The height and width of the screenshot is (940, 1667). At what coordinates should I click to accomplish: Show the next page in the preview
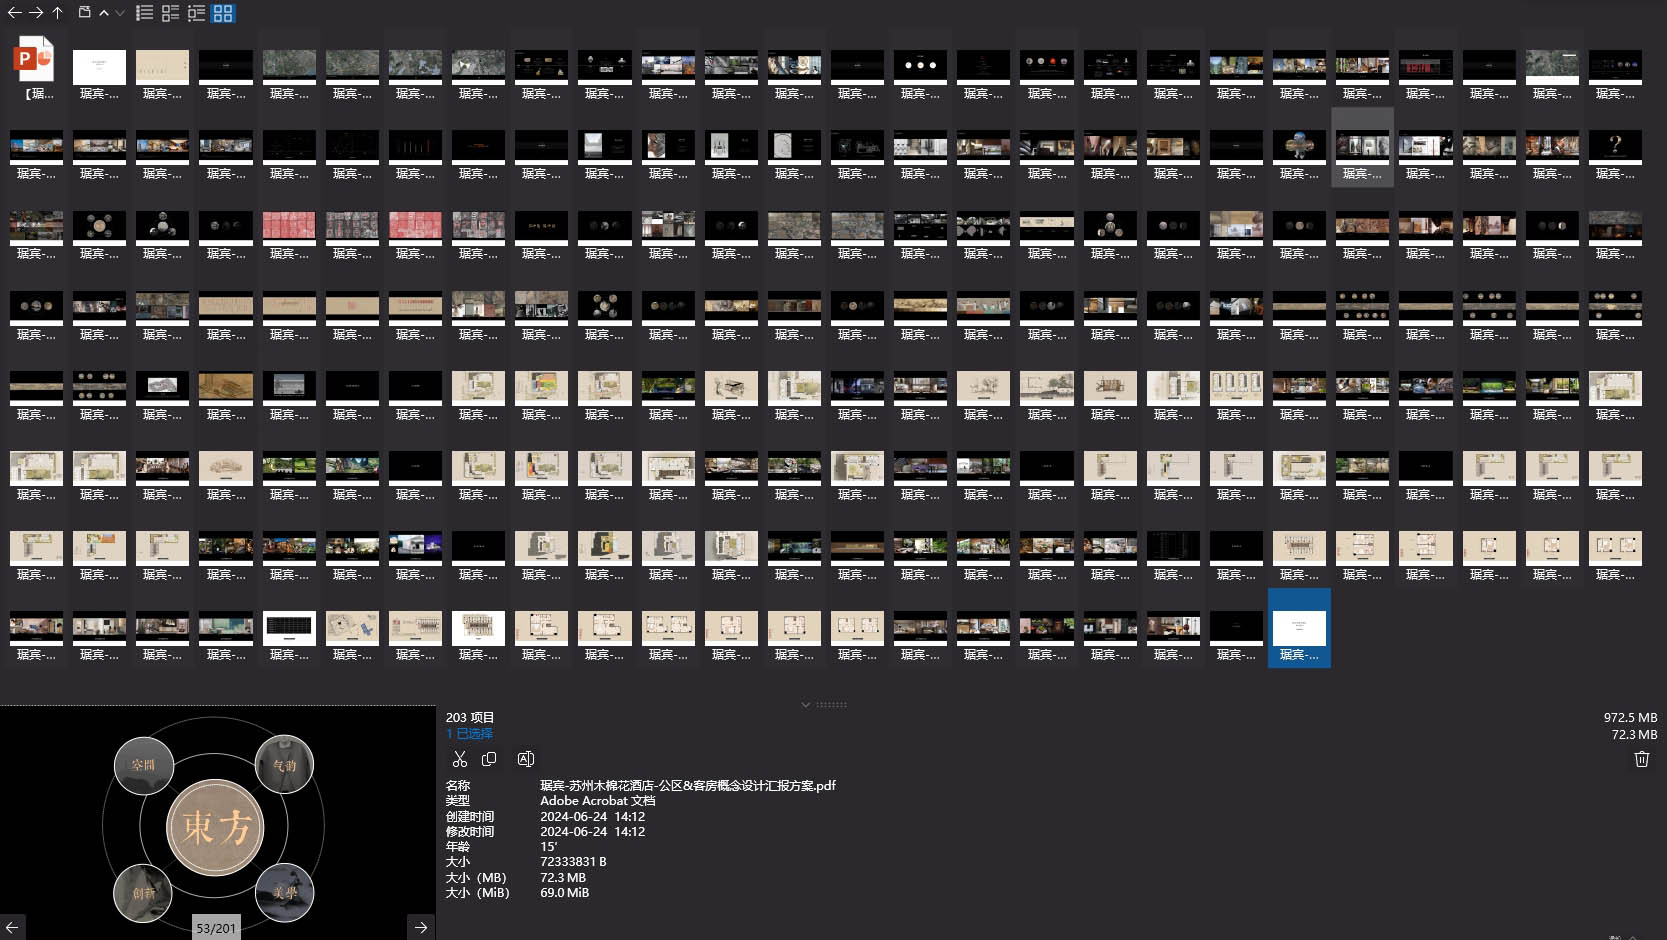coord(421,927)
